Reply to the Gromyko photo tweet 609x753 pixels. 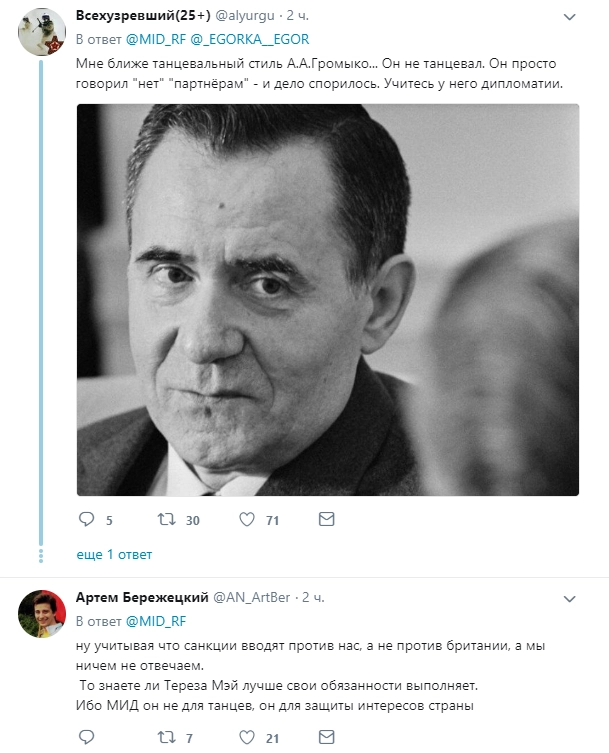(x=86, y=520)
